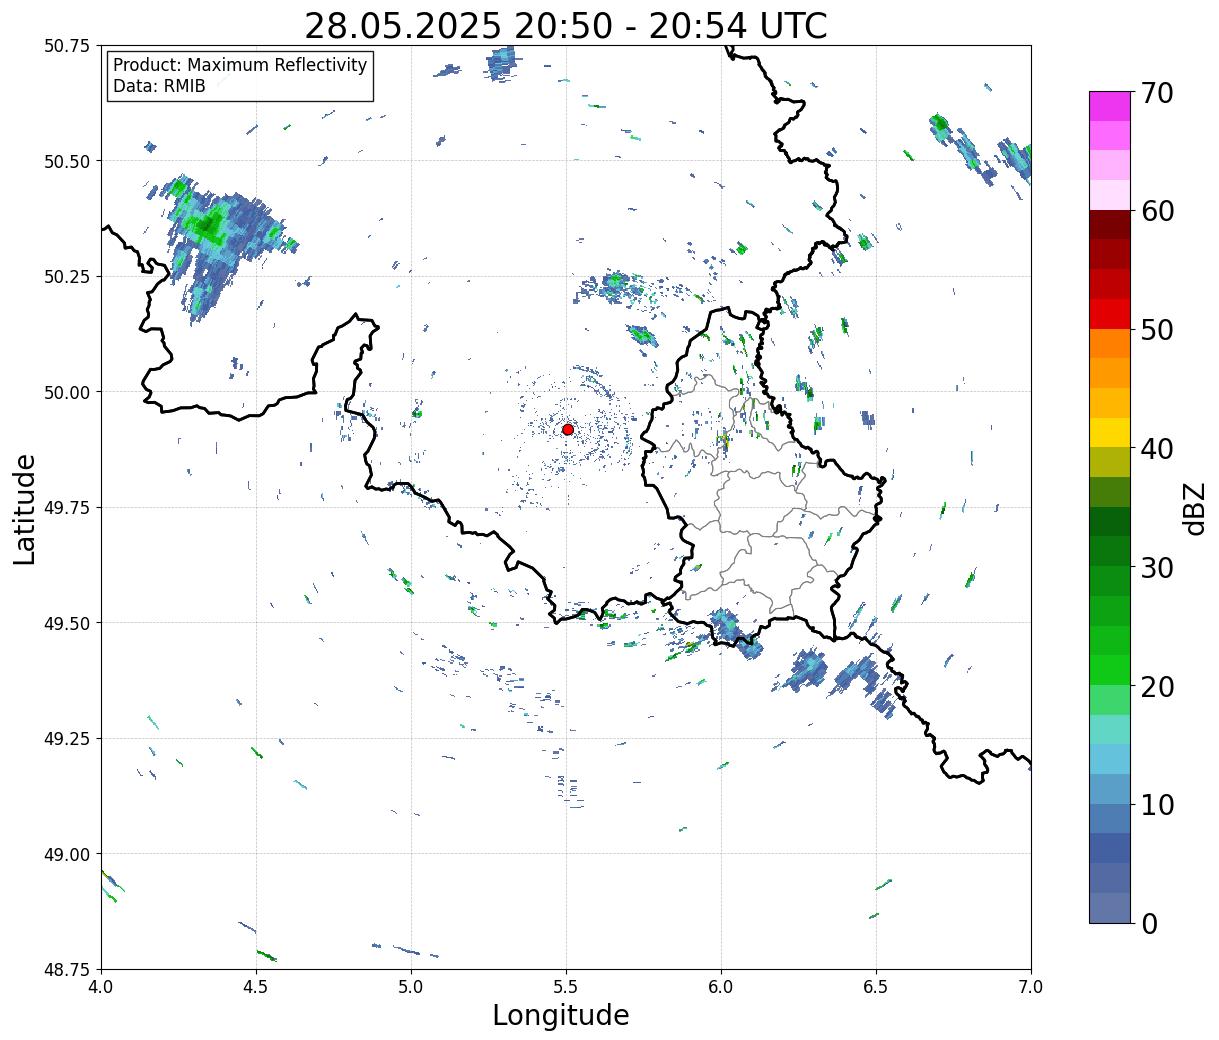Click latitude tick label '48.75'
This screenshot has width=1219, height=1040.
tap(67, 969)
